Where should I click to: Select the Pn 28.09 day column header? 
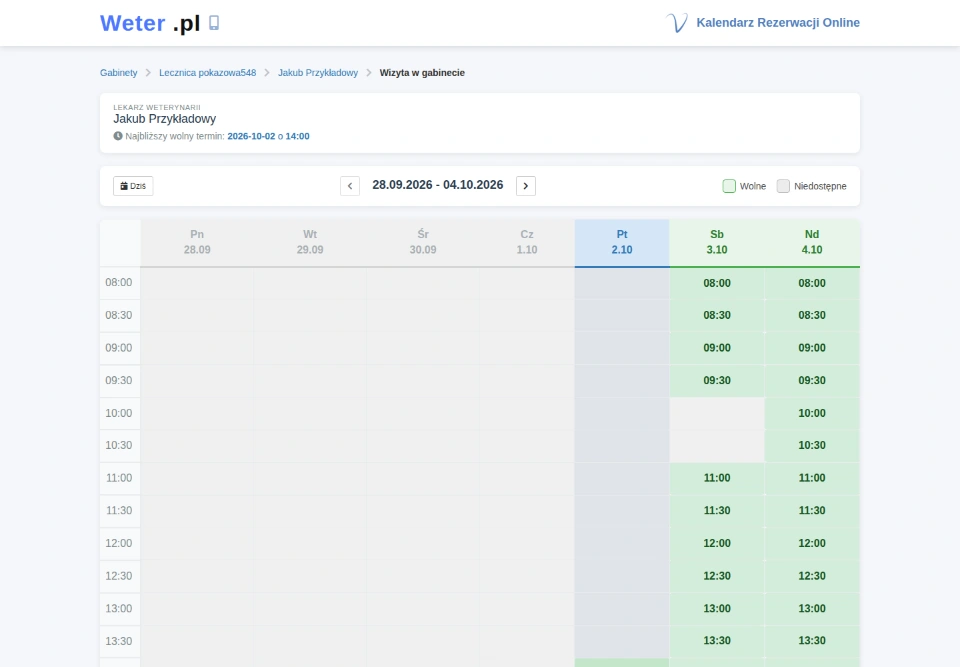pyautogui.click(x=197, y=243)
